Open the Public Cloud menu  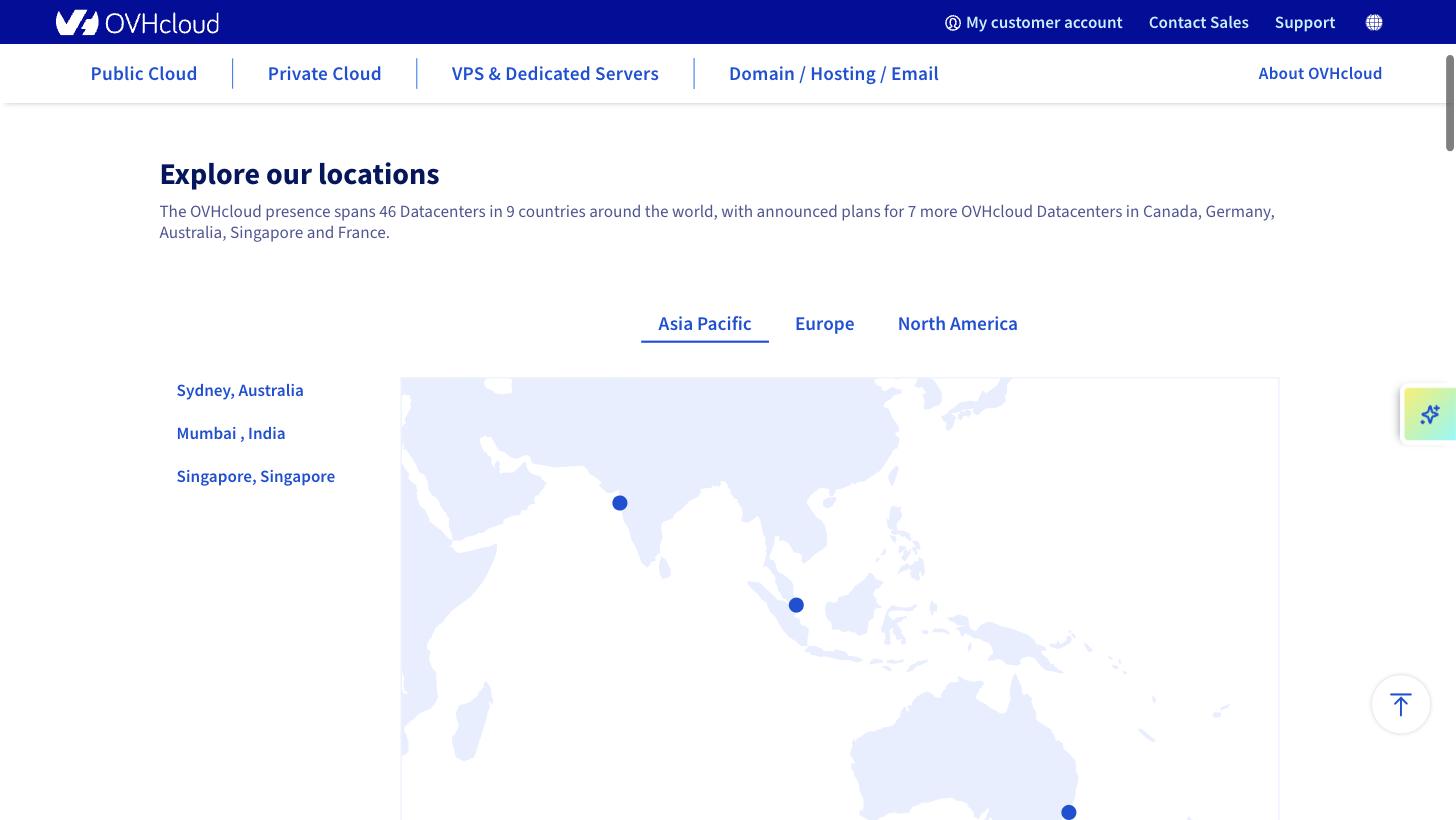(144, 73)
